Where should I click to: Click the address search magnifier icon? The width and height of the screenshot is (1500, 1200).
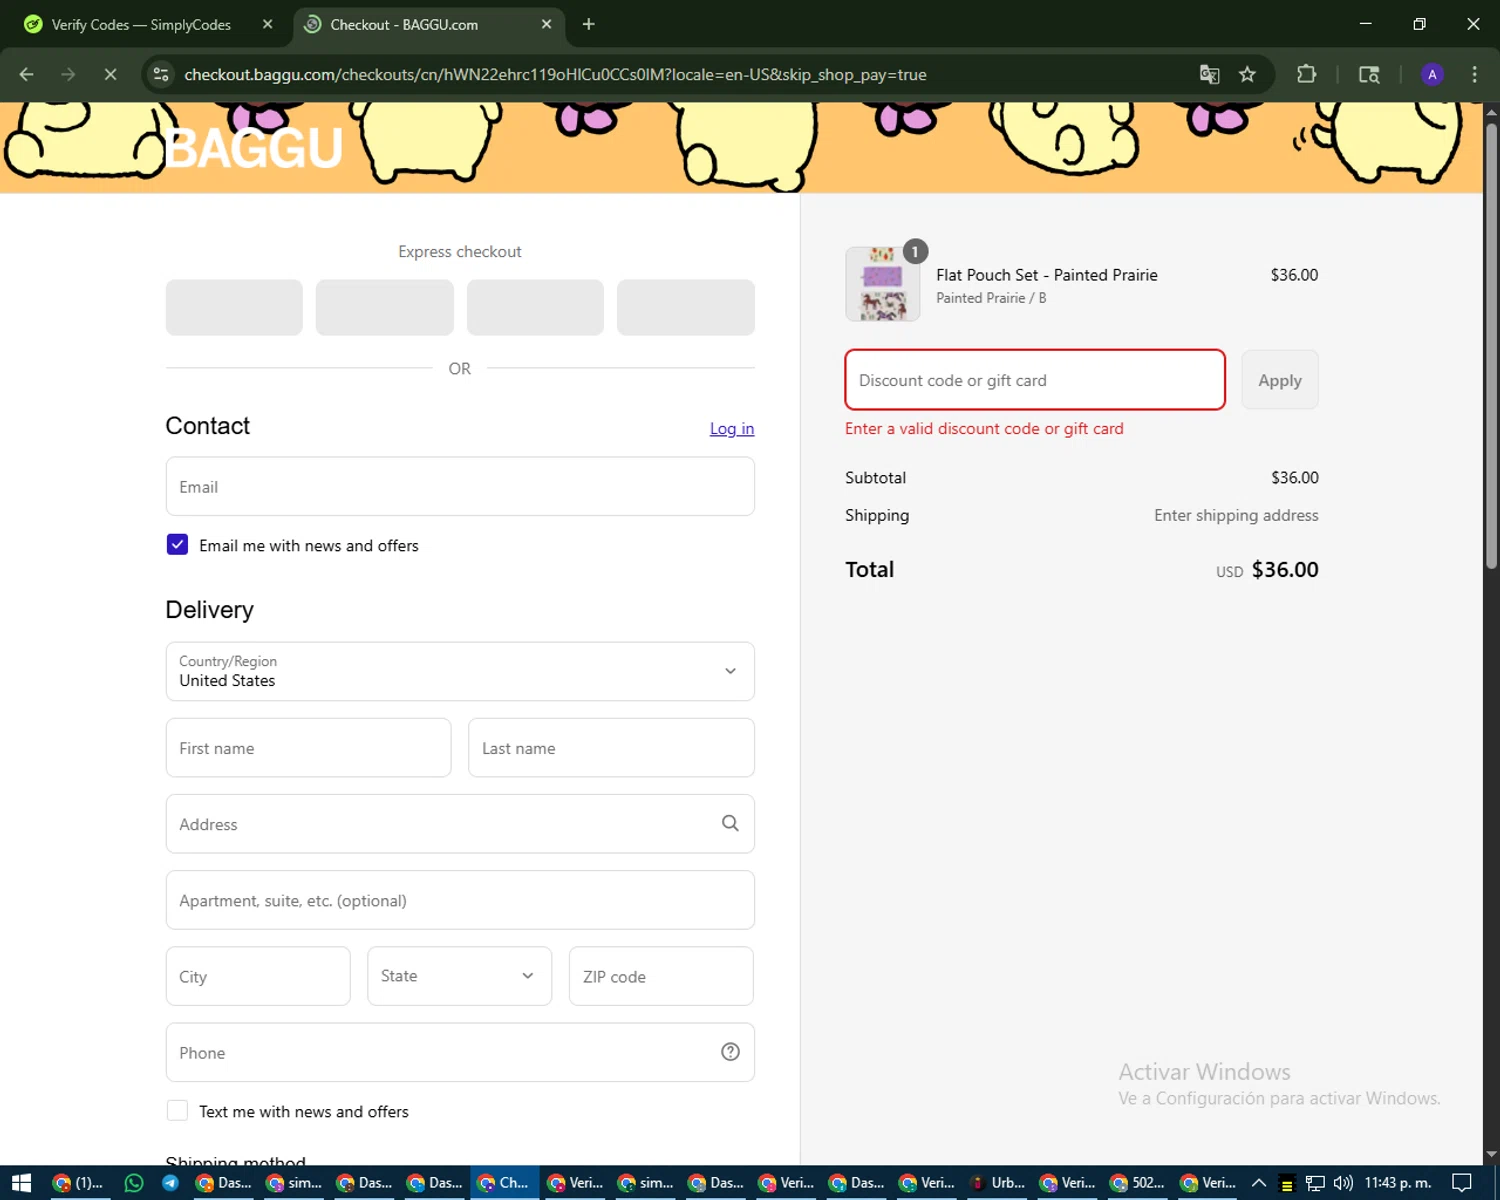pyautogui.click(x=730, y=823)
